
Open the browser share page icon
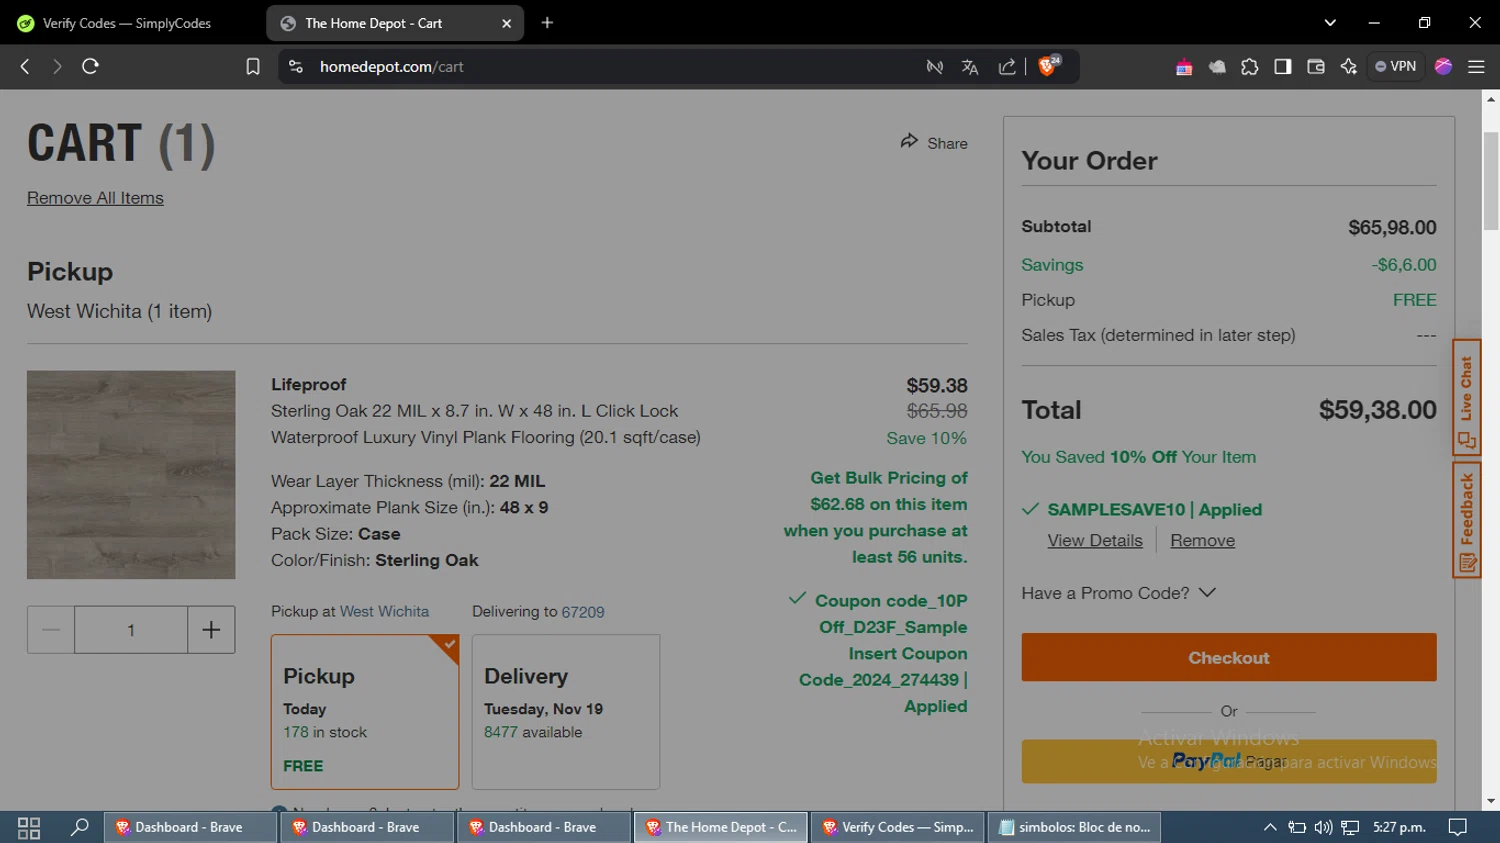point(1007,67)
